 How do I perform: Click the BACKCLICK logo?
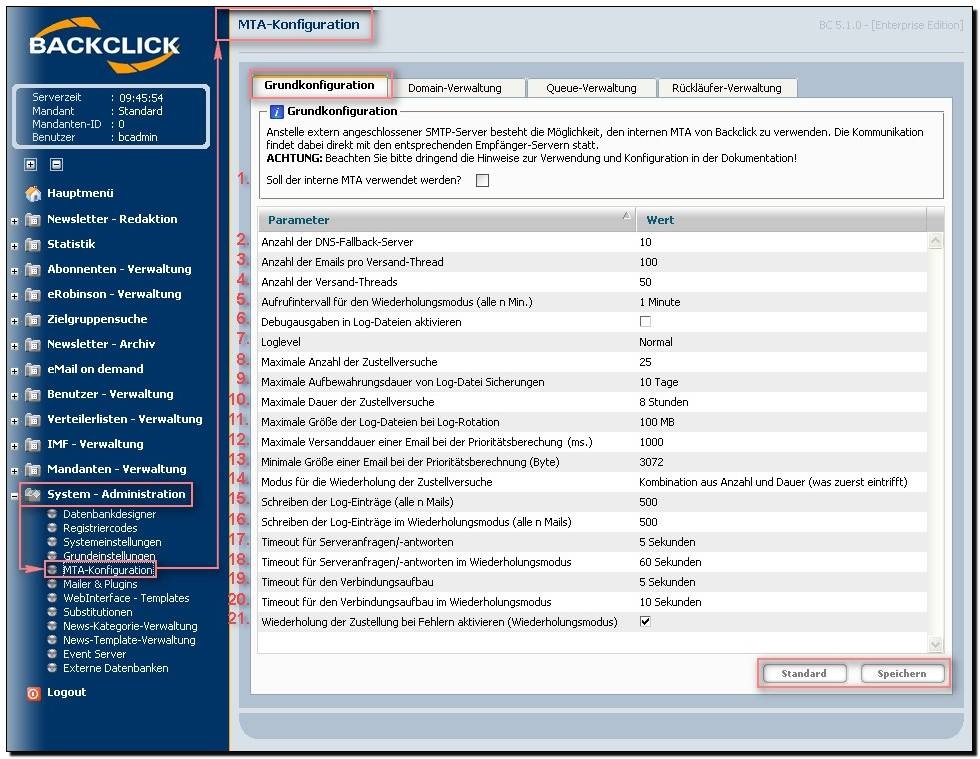pyautogui.click(x=105, y=45)
